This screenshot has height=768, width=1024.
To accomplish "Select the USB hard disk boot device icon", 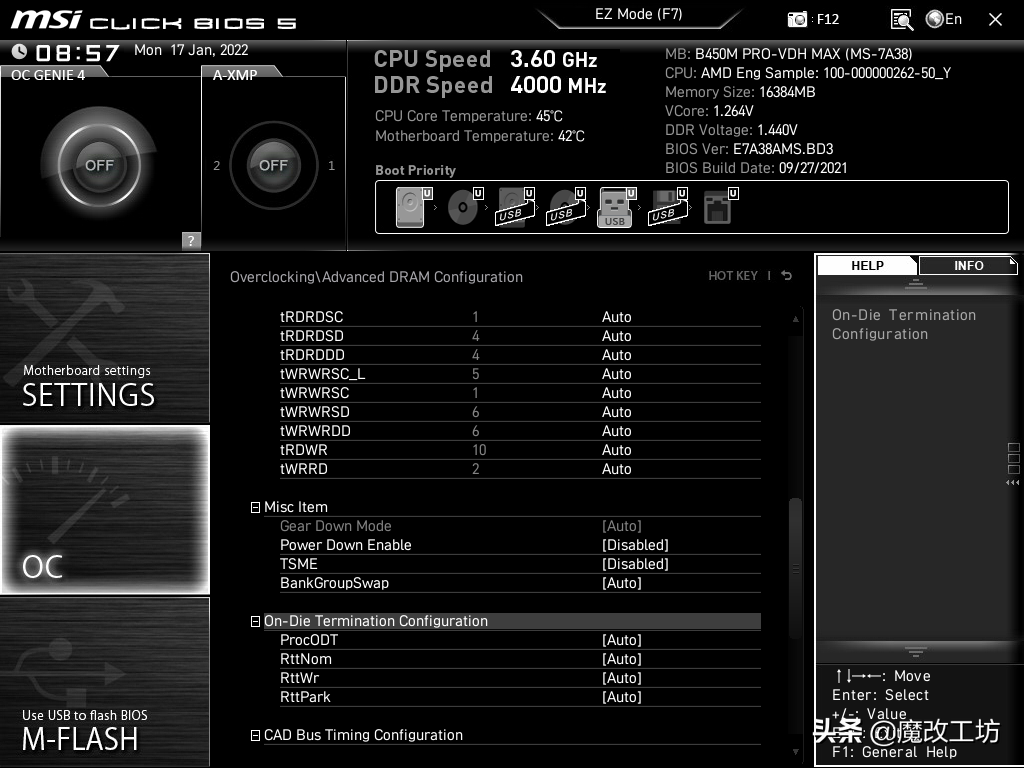I will 515,208.
